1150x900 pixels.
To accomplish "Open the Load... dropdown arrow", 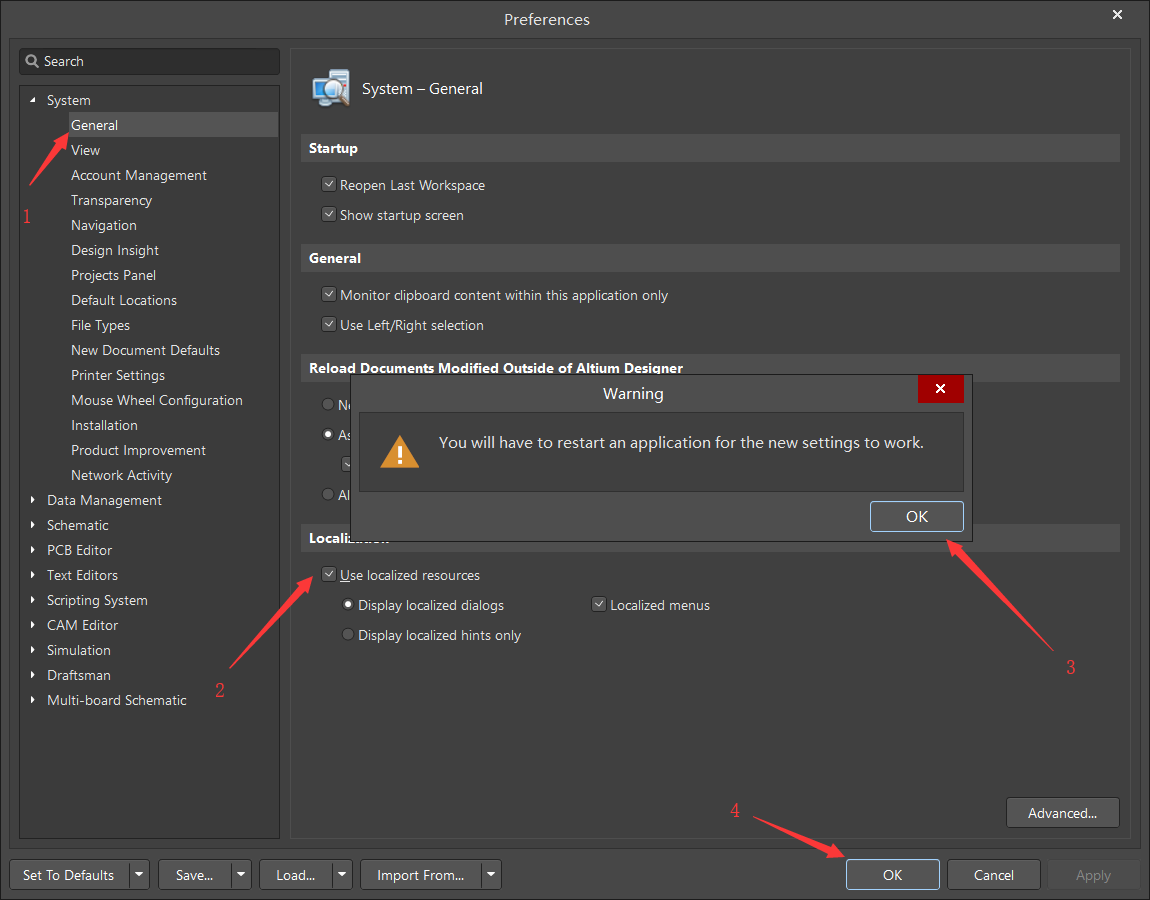I will click(x=343, y=875).
